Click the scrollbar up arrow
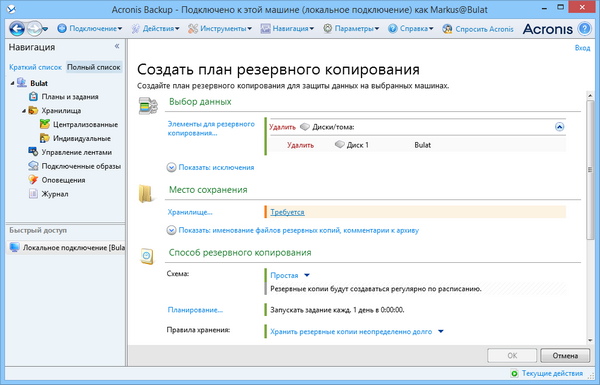This screenshot has width=600, height=385. coord(590,96)
